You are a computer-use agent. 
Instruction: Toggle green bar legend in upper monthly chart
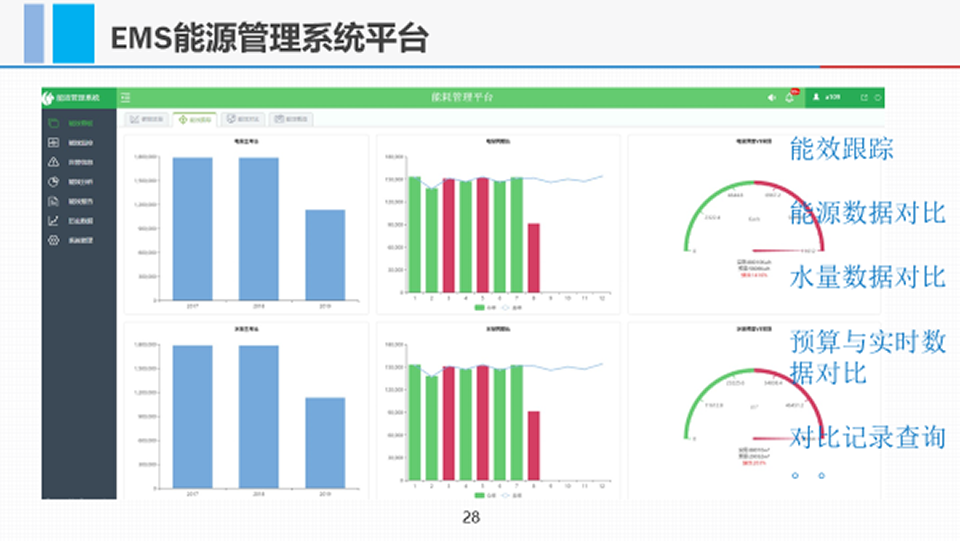(x=483, y=308)
